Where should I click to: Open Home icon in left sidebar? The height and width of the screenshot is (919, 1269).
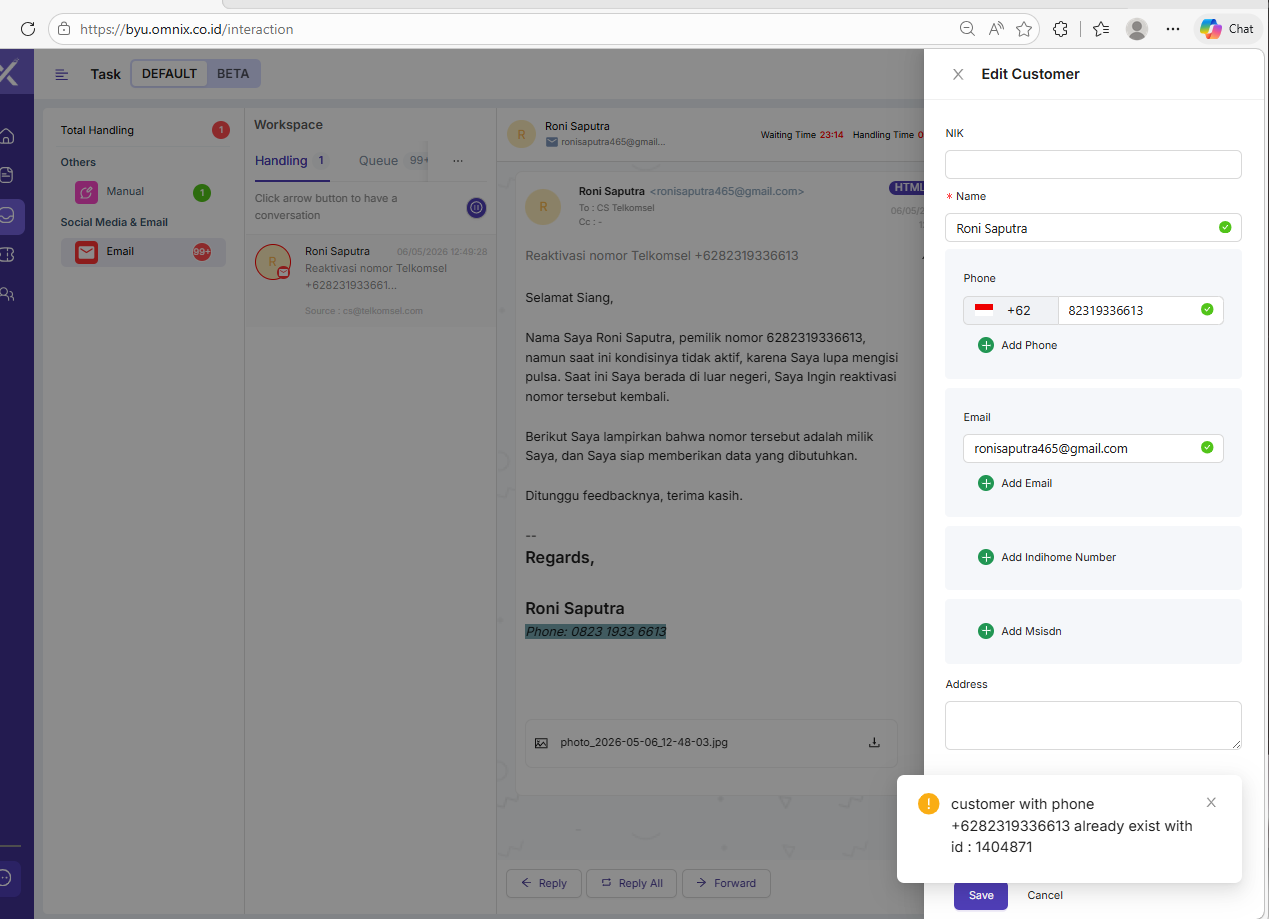[x=7, y=135]
